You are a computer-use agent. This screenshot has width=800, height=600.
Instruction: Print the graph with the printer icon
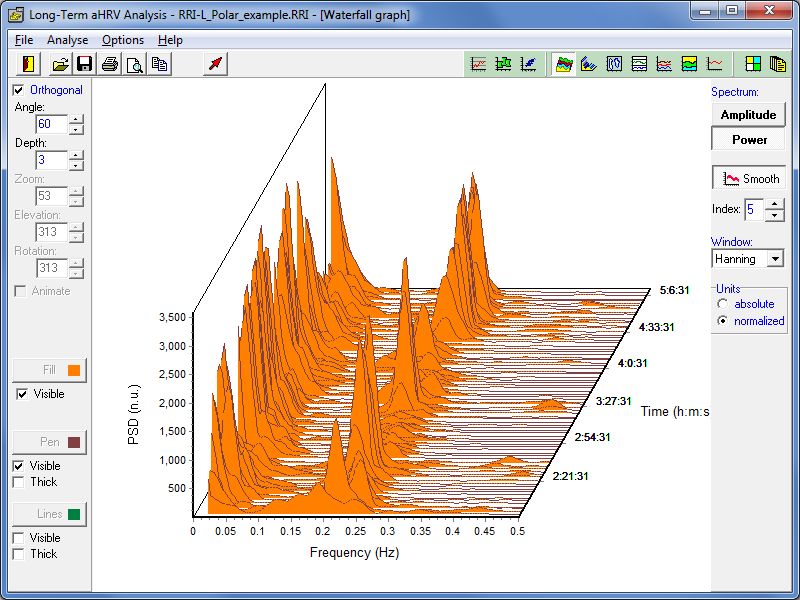click(110, 64)
